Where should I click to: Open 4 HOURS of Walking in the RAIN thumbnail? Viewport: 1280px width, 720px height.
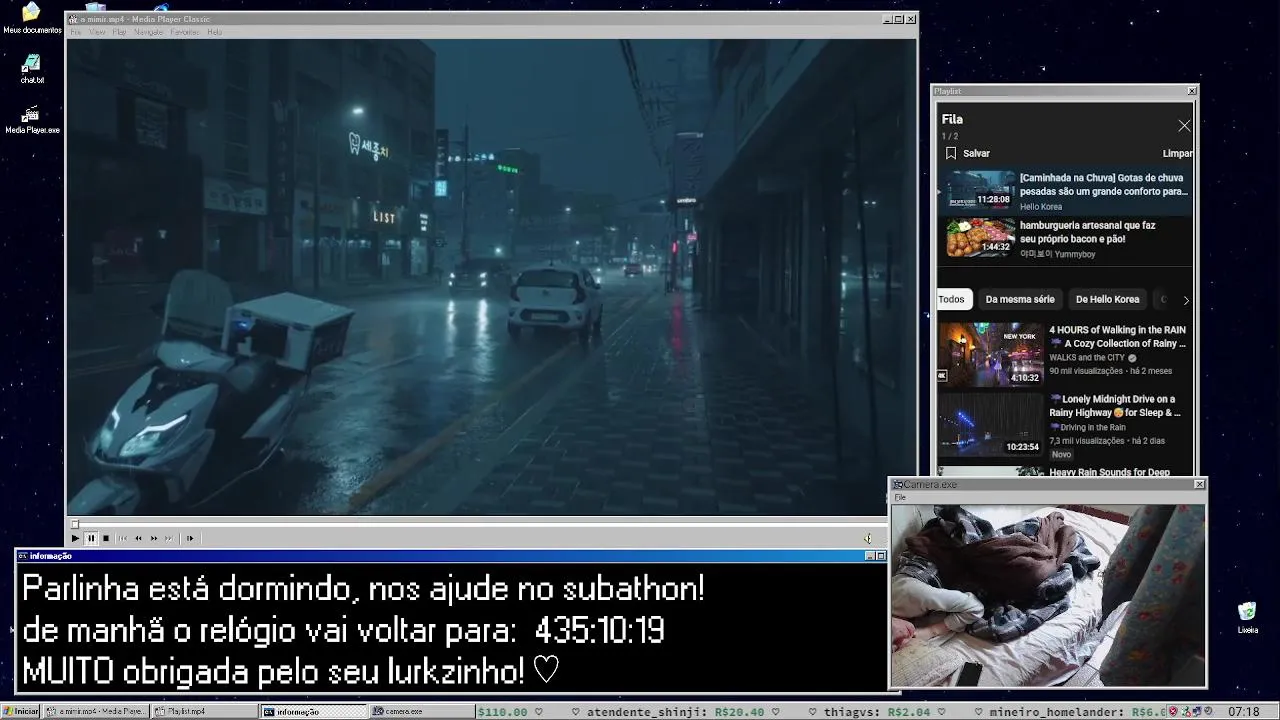pos(991,354)
